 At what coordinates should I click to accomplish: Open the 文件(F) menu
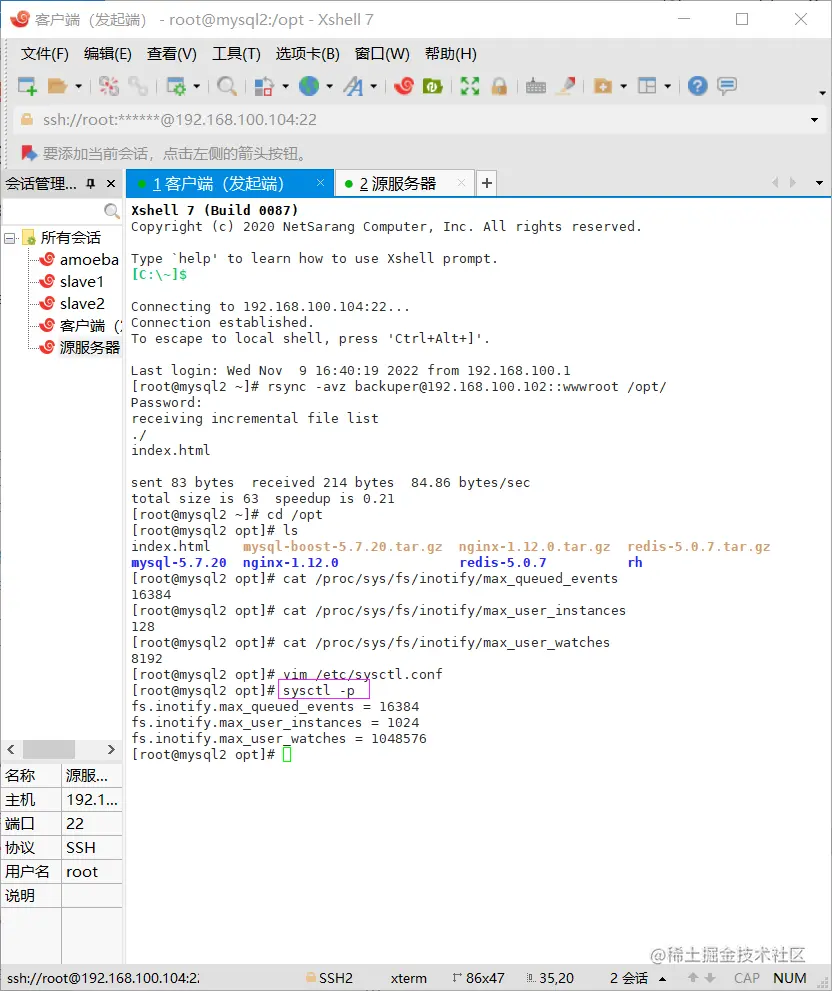click(x=44, y=54)
